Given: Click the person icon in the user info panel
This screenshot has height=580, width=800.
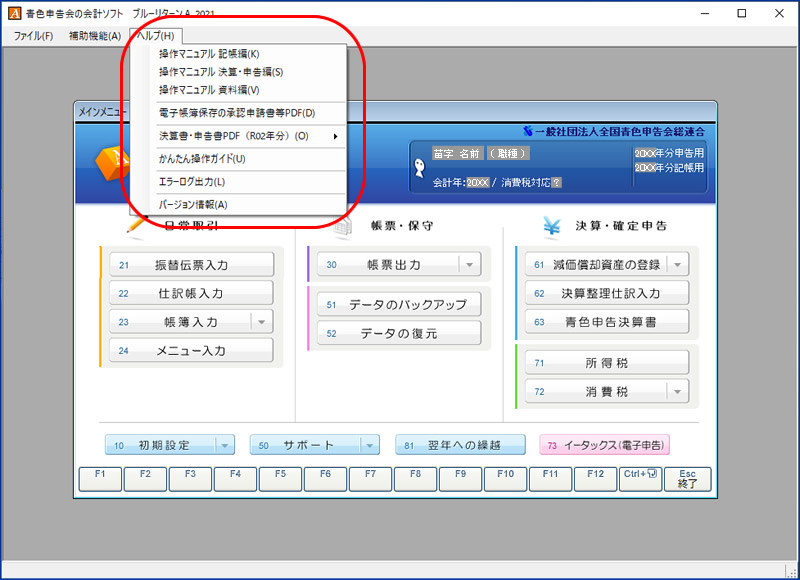Looking at the screenshot, I should pos(420,168).
